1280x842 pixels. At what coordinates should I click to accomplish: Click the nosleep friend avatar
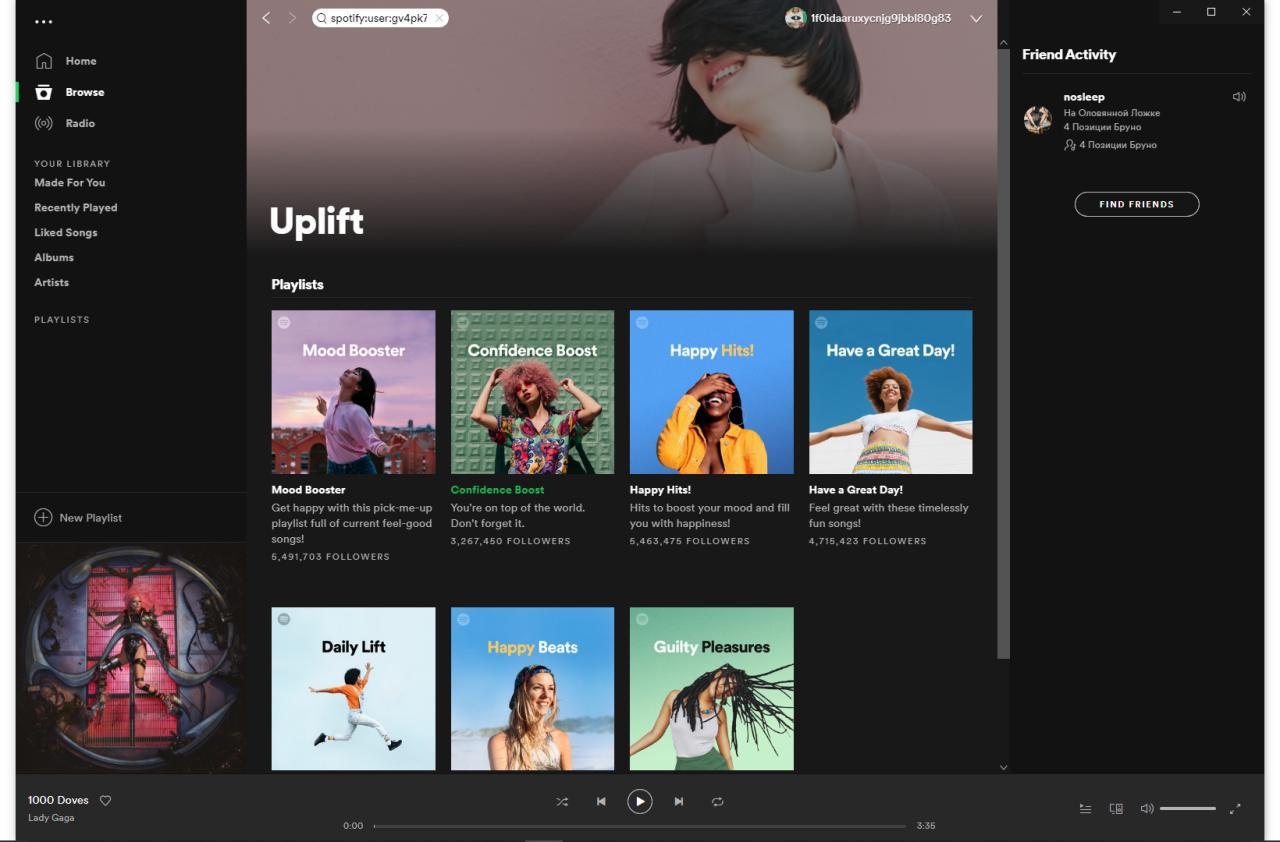(x=1038, y=120)
